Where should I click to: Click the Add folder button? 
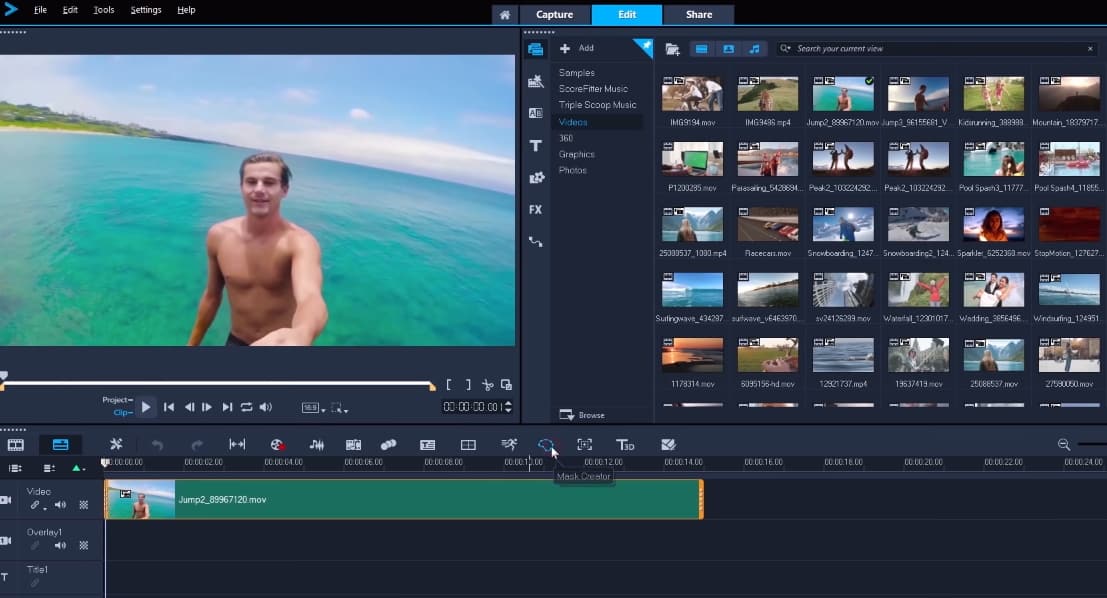(x=577, y=48)
